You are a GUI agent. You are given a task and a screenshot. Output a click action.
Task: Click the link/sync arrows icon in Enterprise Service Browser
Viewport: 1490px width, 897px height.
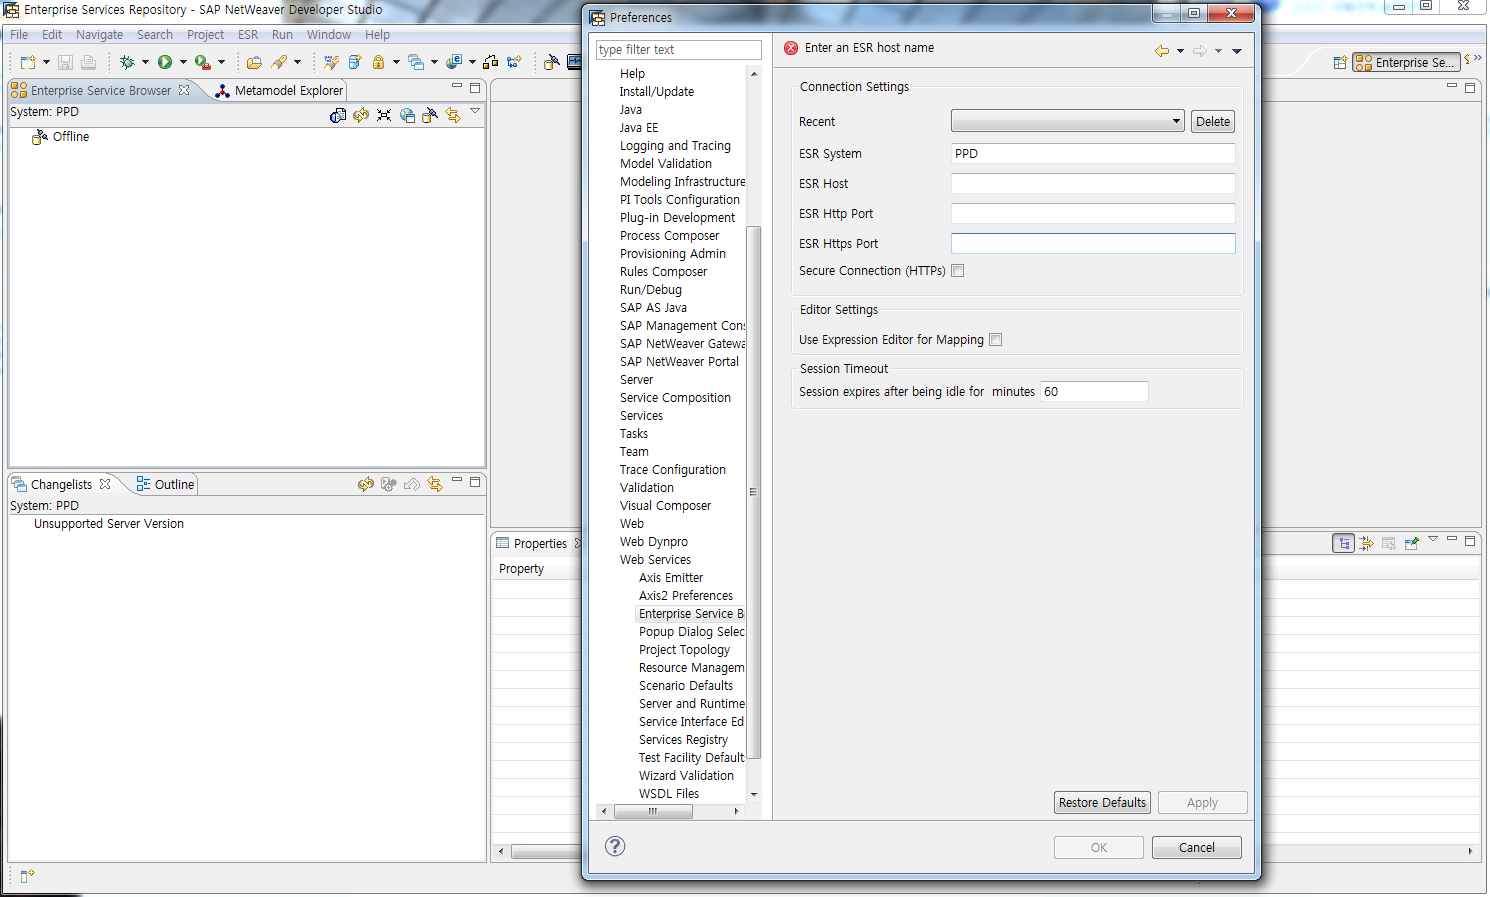[x=453, y=115]
